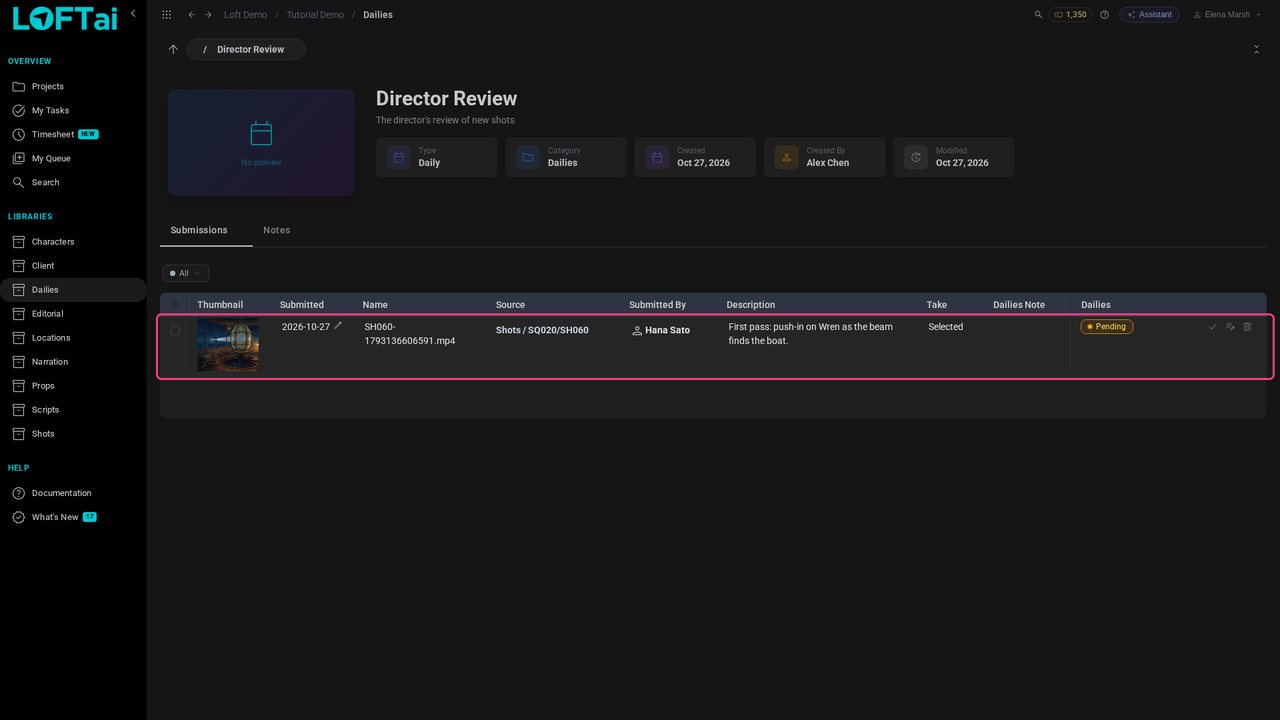Click the 1,350 credits pill
This screenshot has width=1280, height=720.
pos(1070,15)
